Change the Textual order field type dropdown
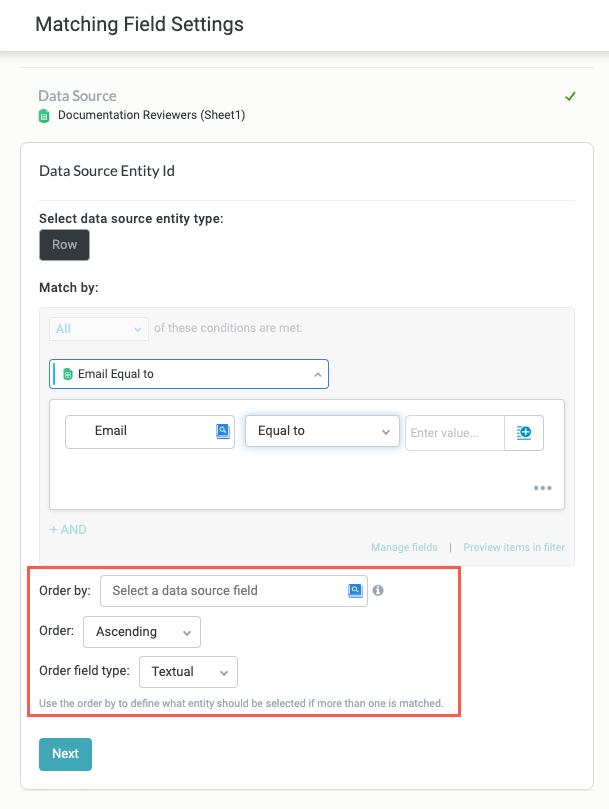The width and height of the screenshot is (609, 809). pyautogui.click(x=188, y=672)
